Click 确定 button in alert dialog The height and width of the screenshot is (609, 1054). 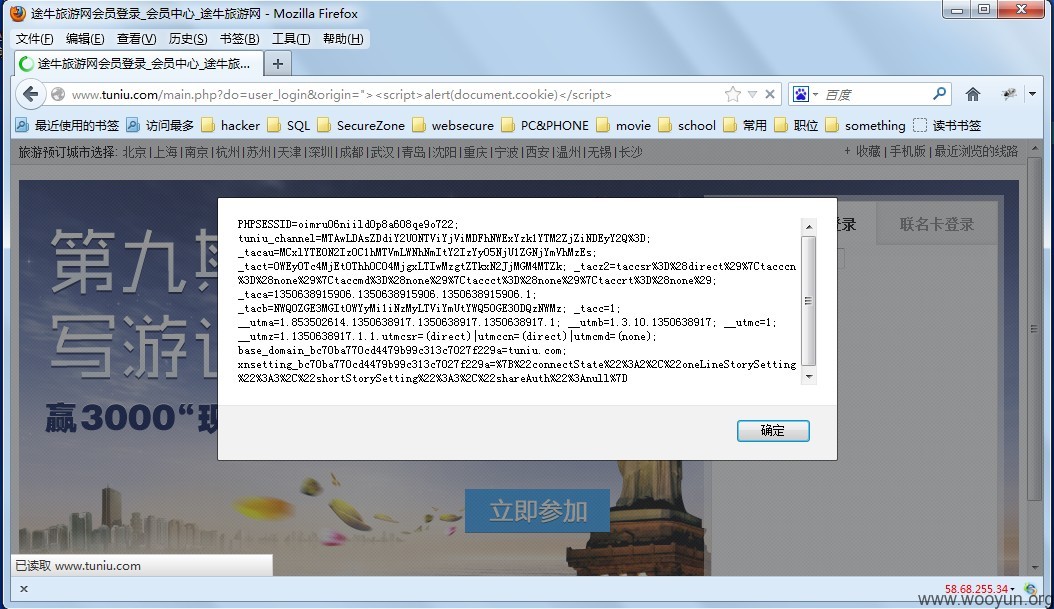[773, 431]
